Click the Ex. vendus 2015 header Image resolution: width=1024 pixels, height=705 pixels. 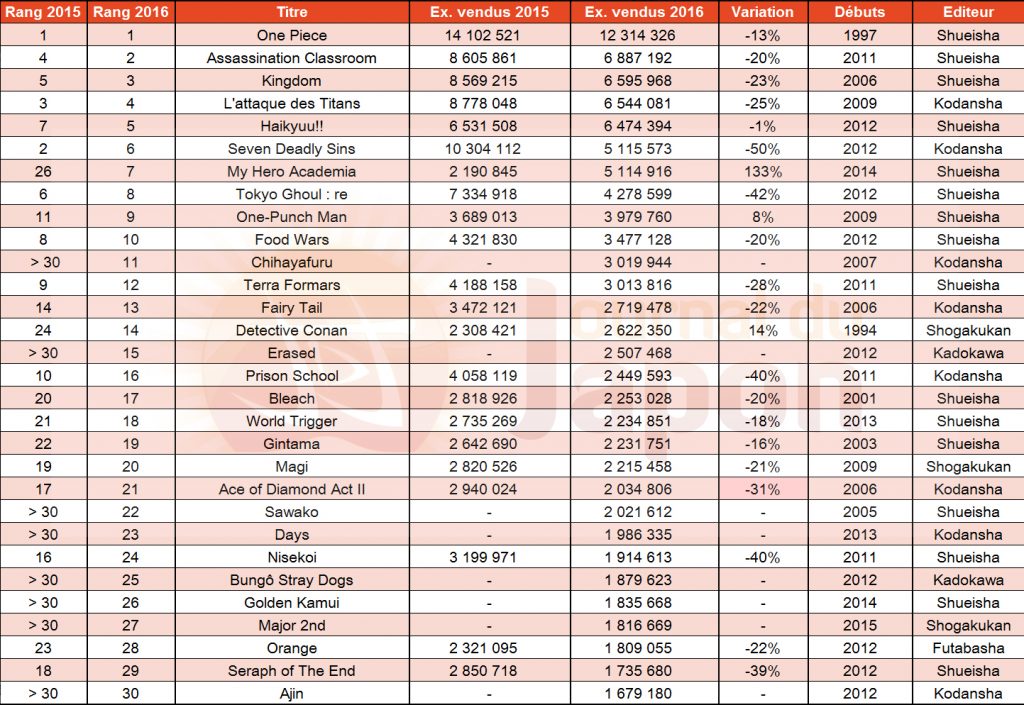pyautogui.click(x=484, y=12)
